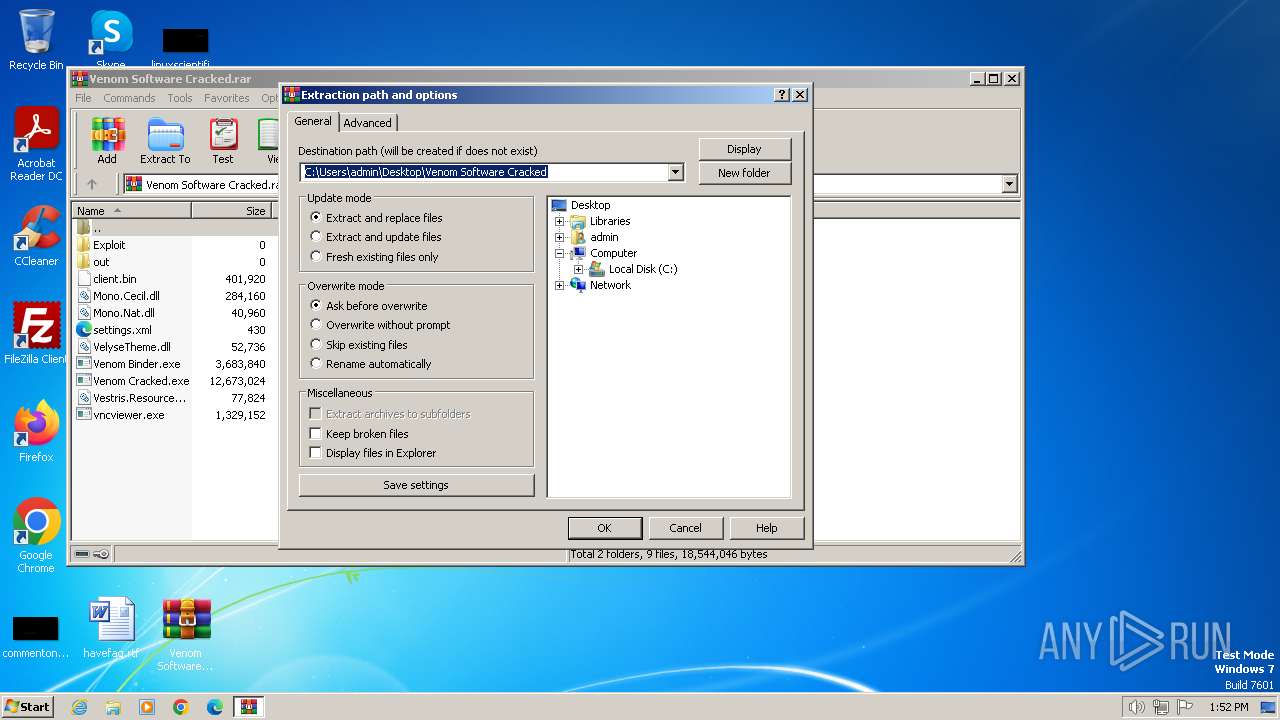The height and width of the screenshot is (720, 1280).
Task: Click the Extract To toolbar icon
Action: (x=165, y=141)
